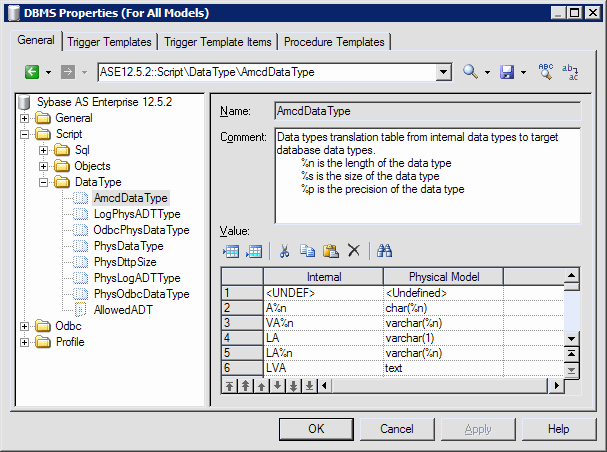Click the move row page down arrow
Image resolution: width=607 pixels, height=452 pixels.
tap(293, 386)
